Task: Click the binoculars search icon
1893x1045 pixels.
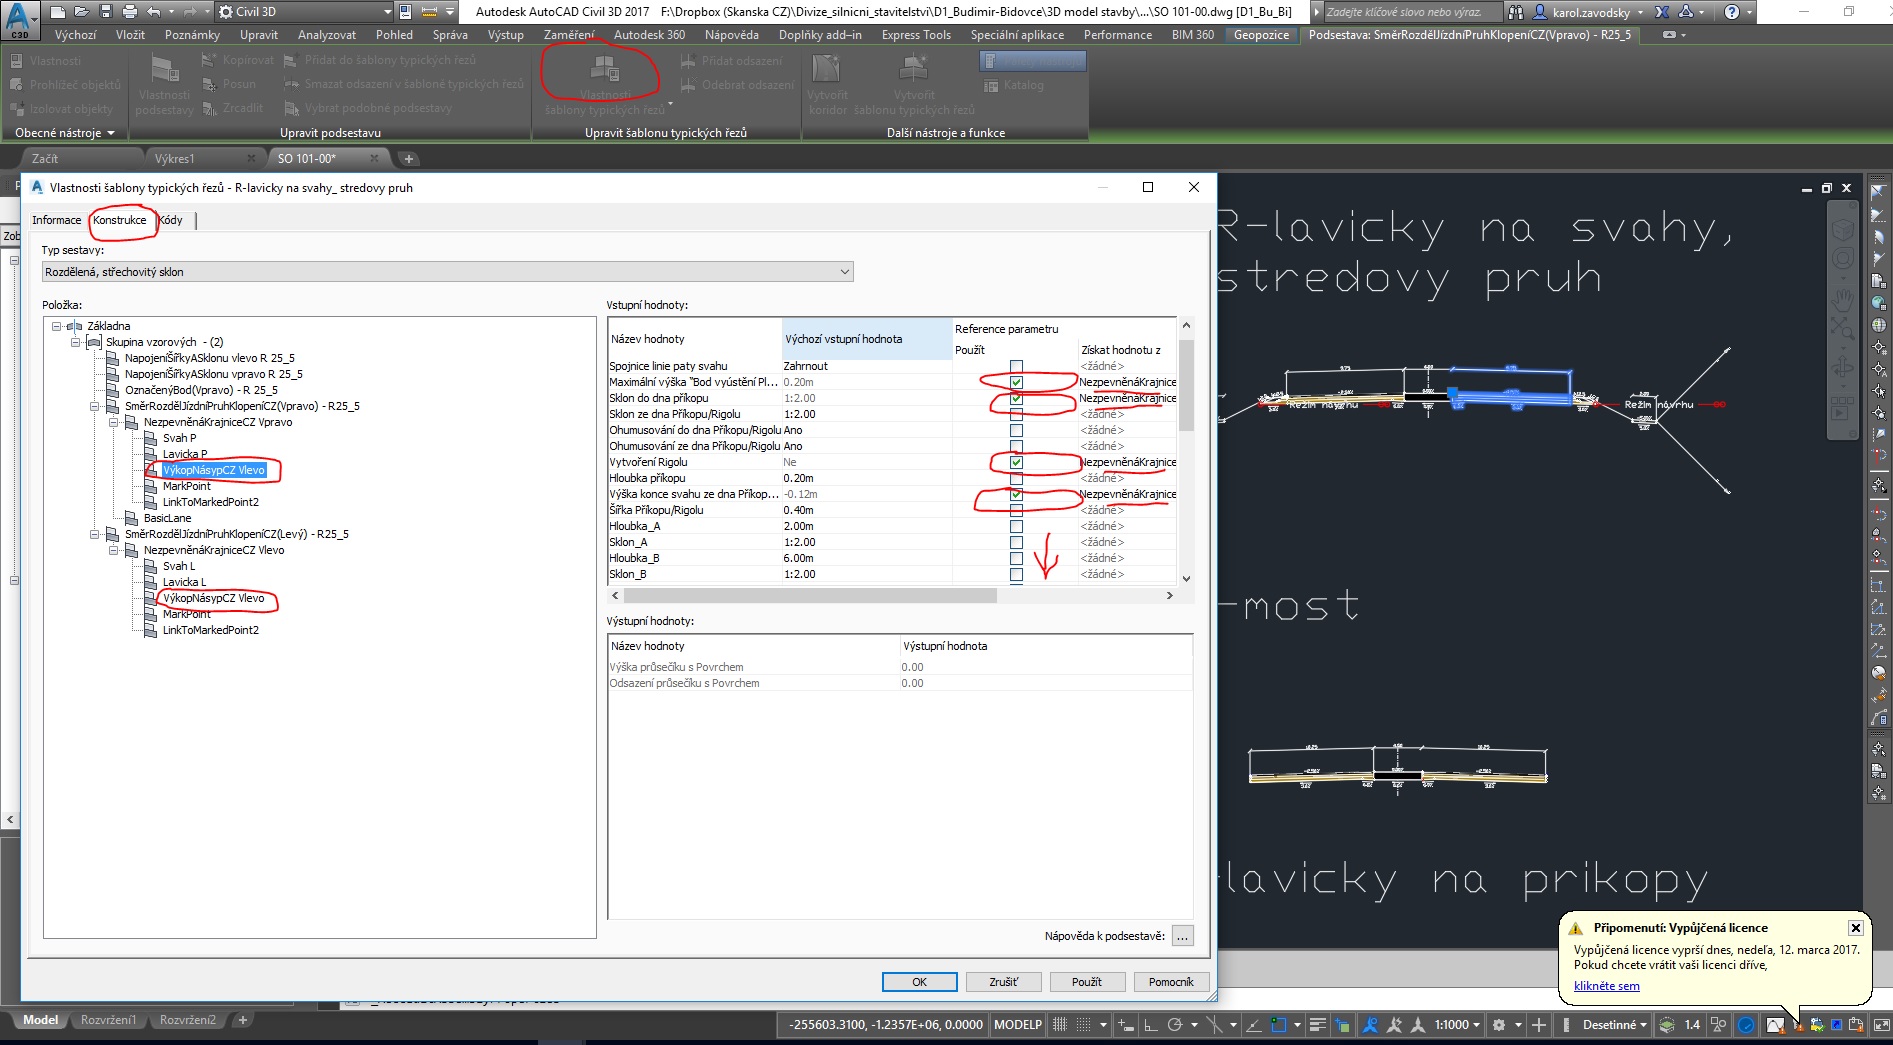Action: 1516,12
